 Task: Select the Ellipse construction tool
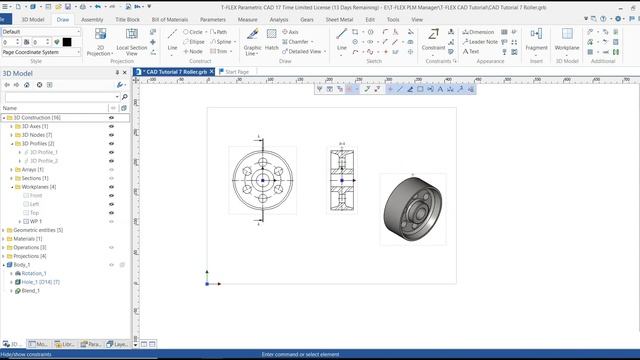pos(193,42)
